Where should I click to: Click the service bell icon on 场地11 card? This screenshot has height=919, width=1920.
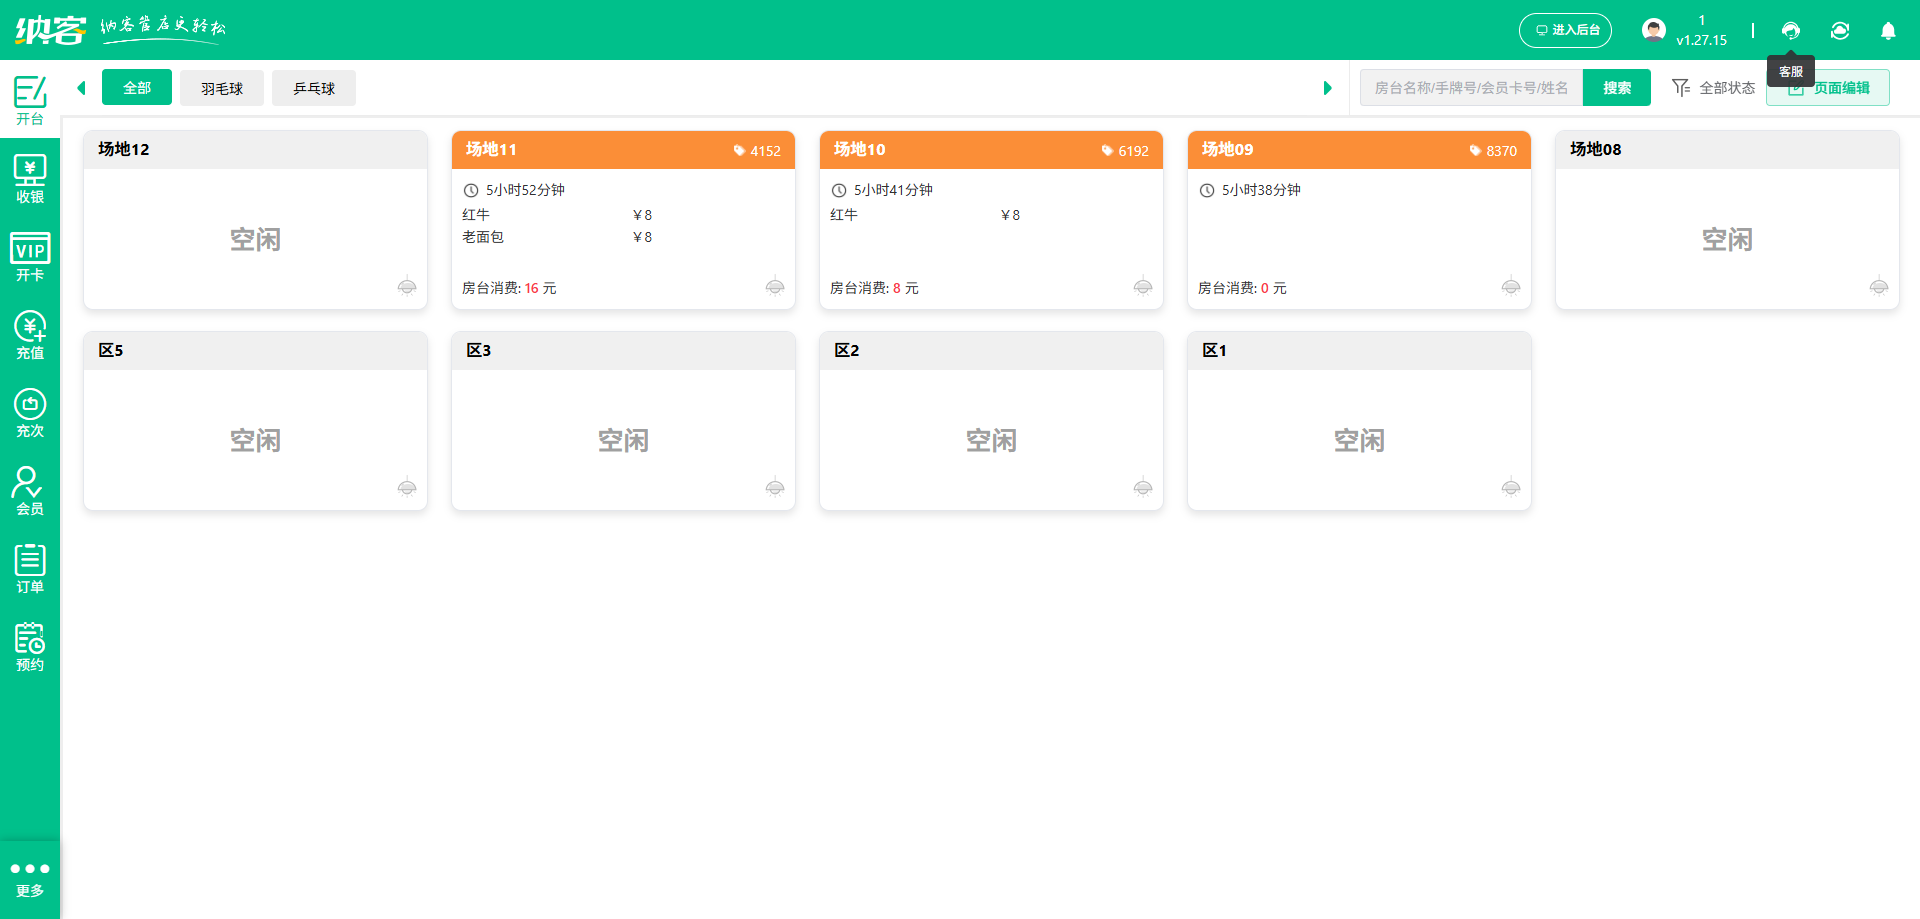click(775, 287)
